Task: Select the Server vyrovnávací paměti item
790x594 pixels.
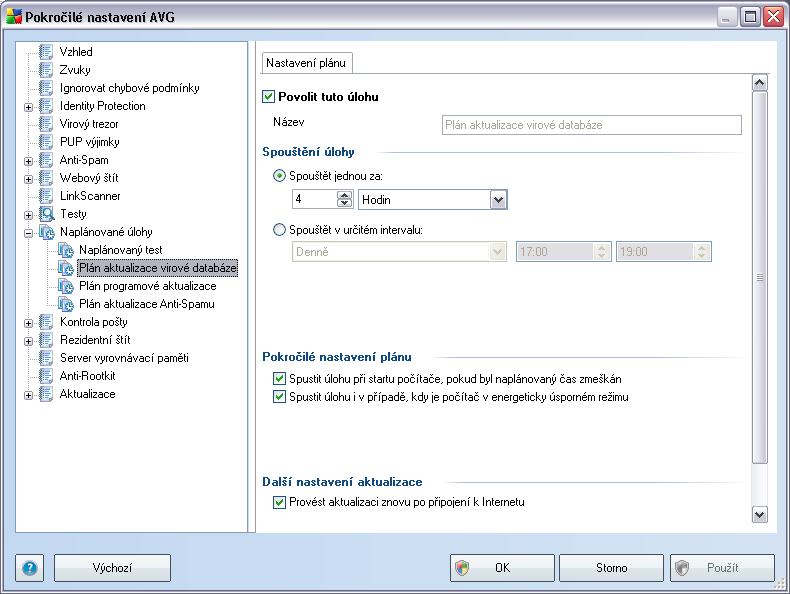Action: tap(124, 358)
